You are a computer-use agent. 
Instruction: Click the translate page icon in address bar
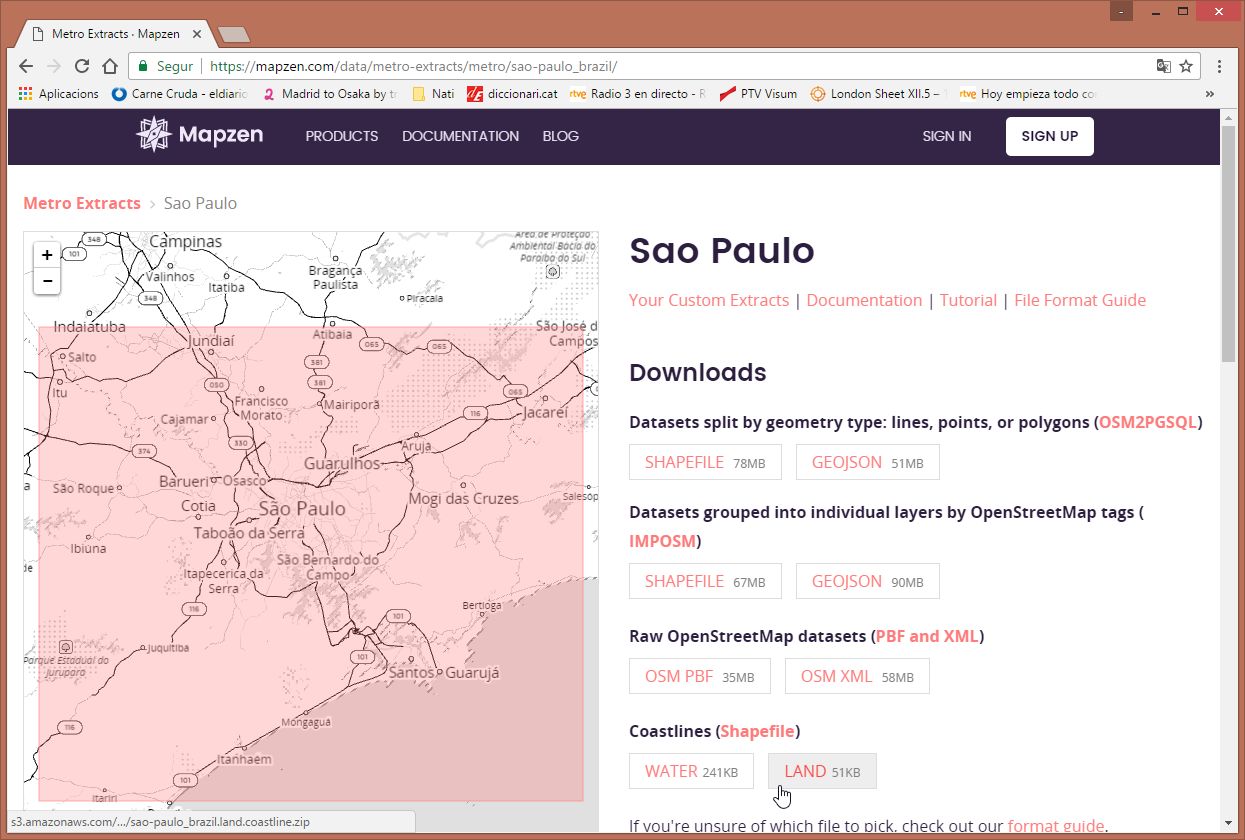tap(1163, 66)
